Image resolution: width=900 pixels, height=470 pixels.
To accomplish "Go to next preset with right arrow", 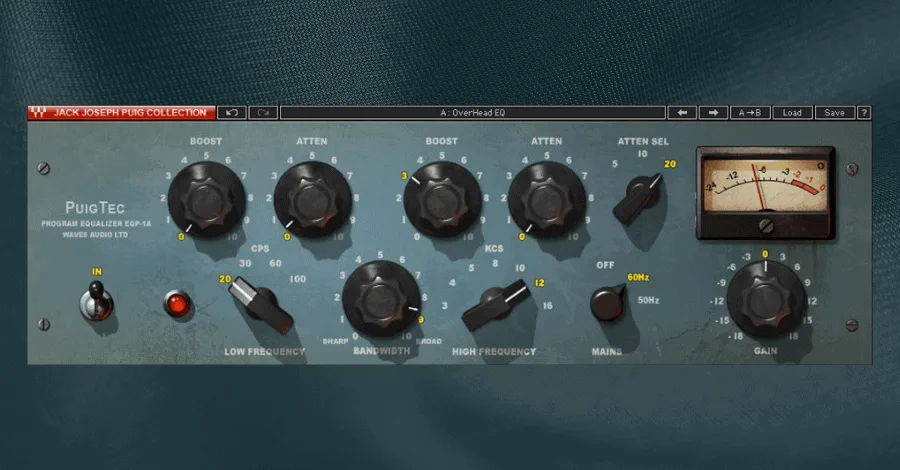I will pos(713,112).
